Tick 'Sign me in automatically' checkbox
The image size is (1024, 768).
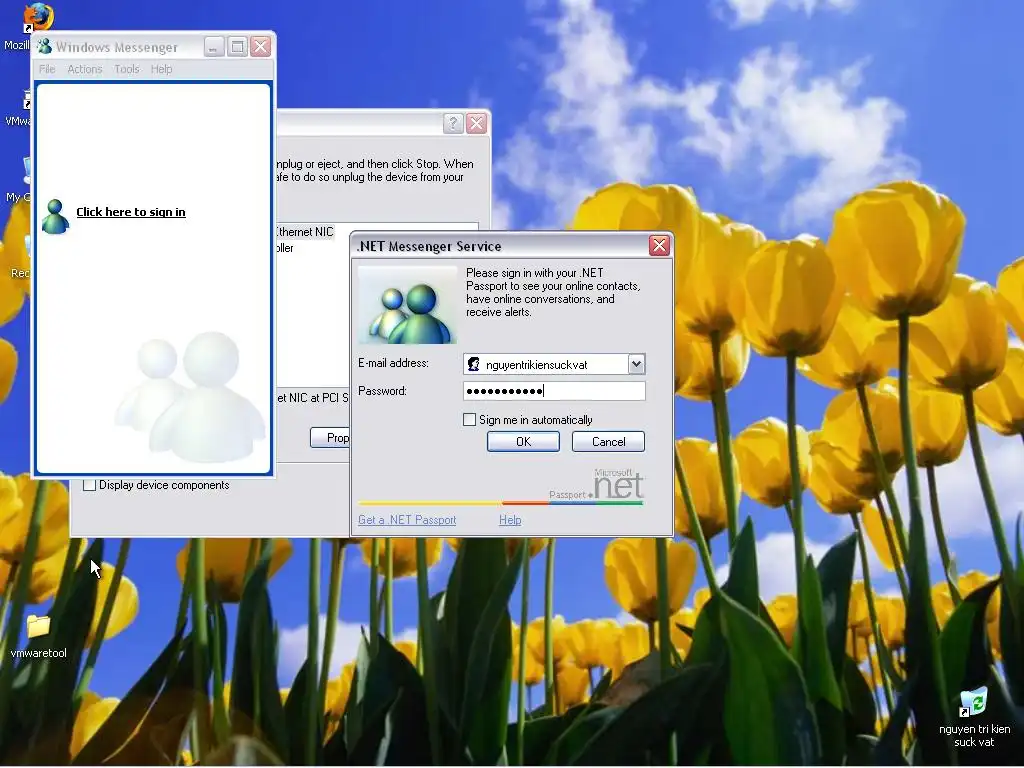click(469, 420)
